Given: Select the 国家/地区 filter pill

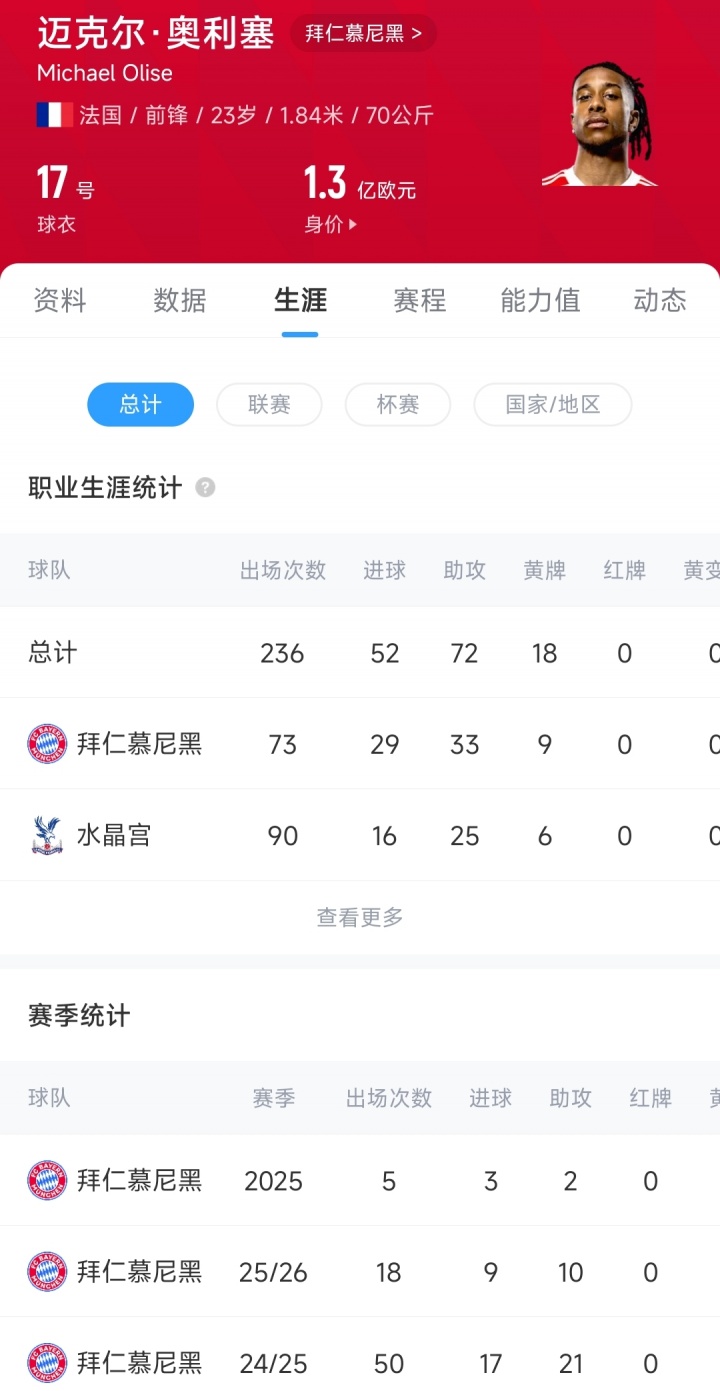Looking at the screenshot, I should pos(552,405).
